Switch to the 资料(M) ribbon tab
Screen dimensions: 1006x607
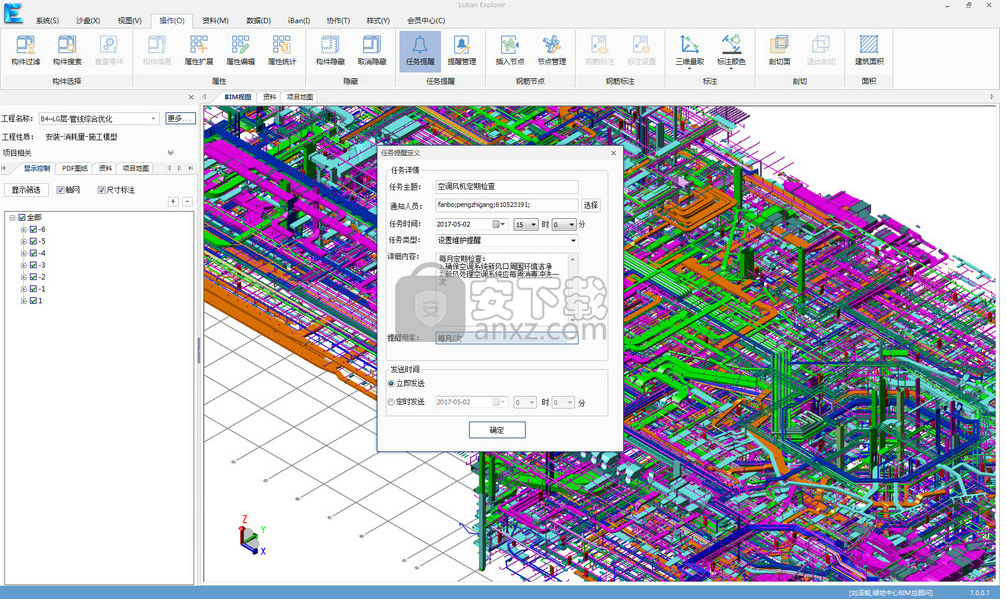click(x=215, y=21)
